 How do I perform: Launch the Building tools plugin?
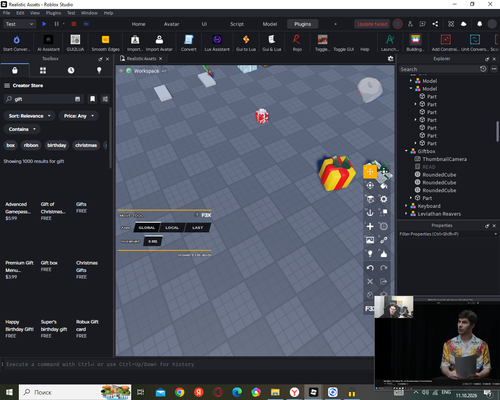(x=415, y=43)
